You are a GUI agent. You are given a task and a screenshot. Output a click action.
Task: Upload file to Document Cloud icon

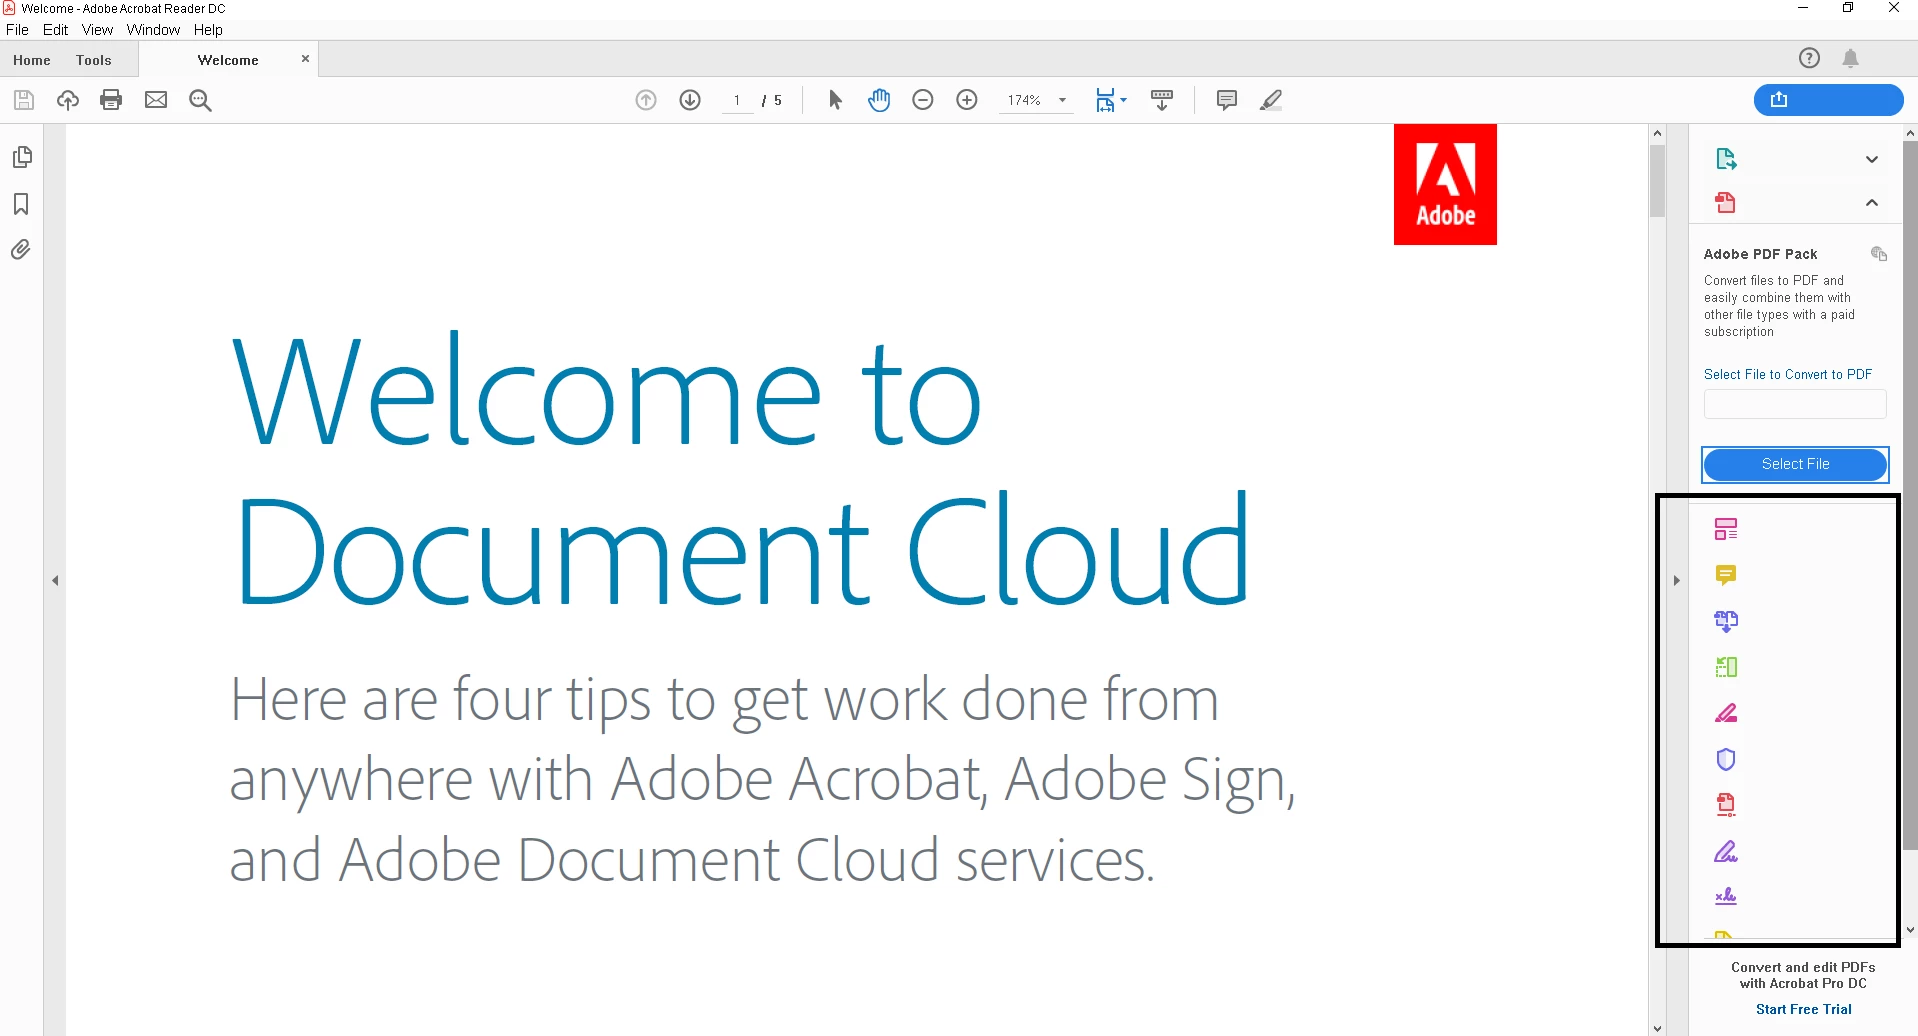coord(68,100)
